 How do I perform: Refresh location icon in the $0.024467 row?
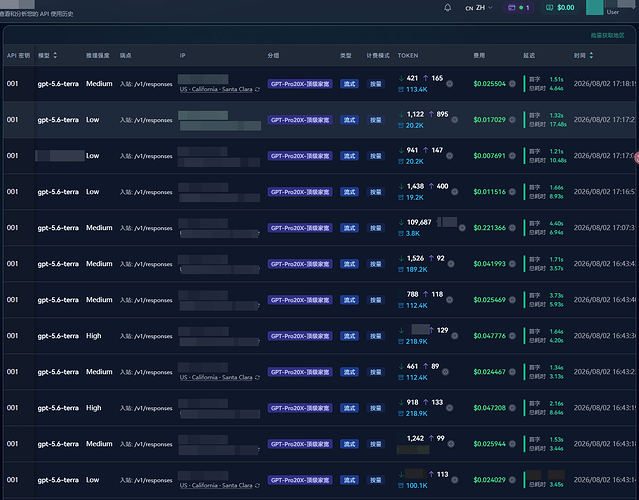tap(257, 377)
